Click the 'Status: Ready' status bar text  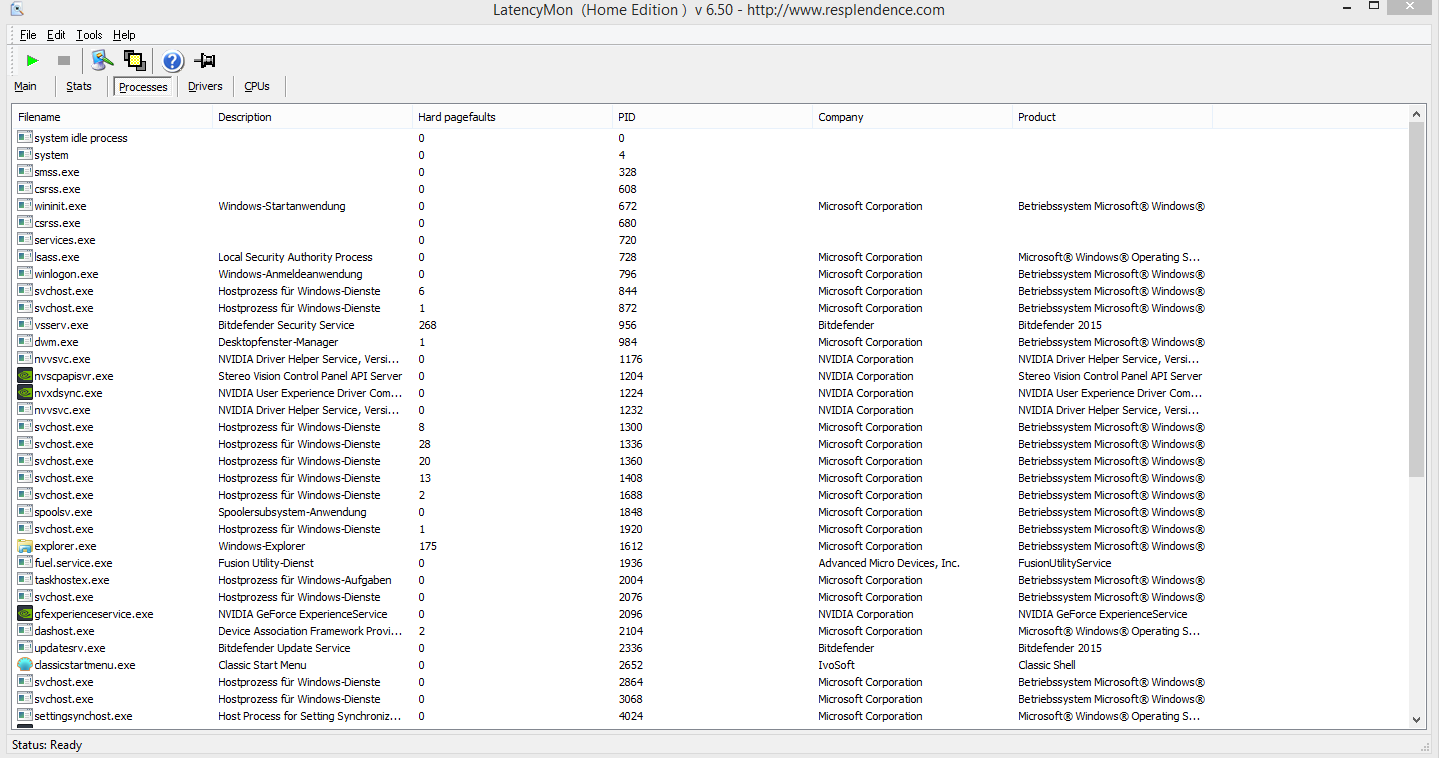point(47,745)
